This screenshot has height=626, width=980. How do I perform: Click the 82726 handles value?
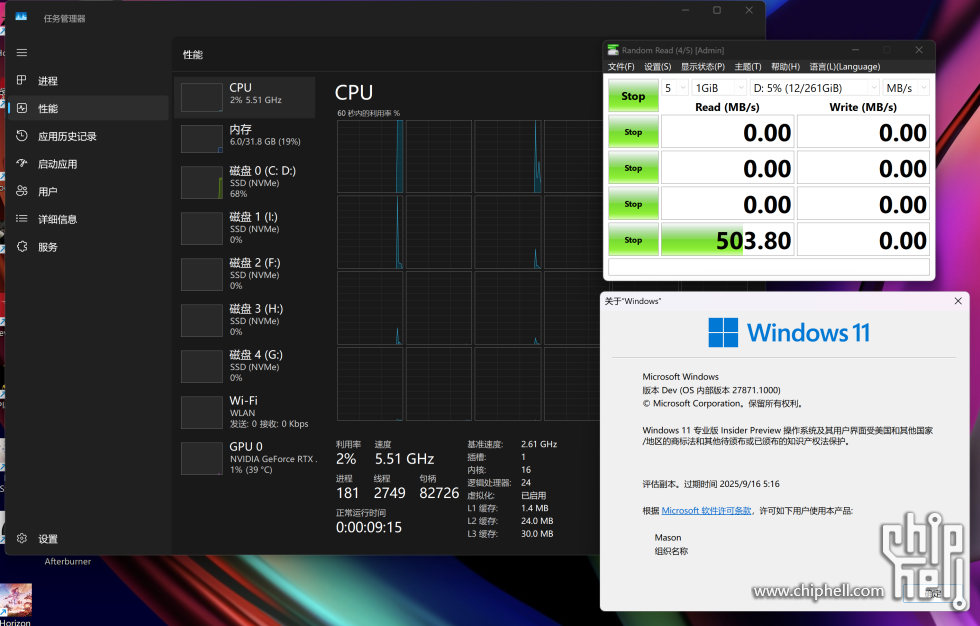point(439,493)
